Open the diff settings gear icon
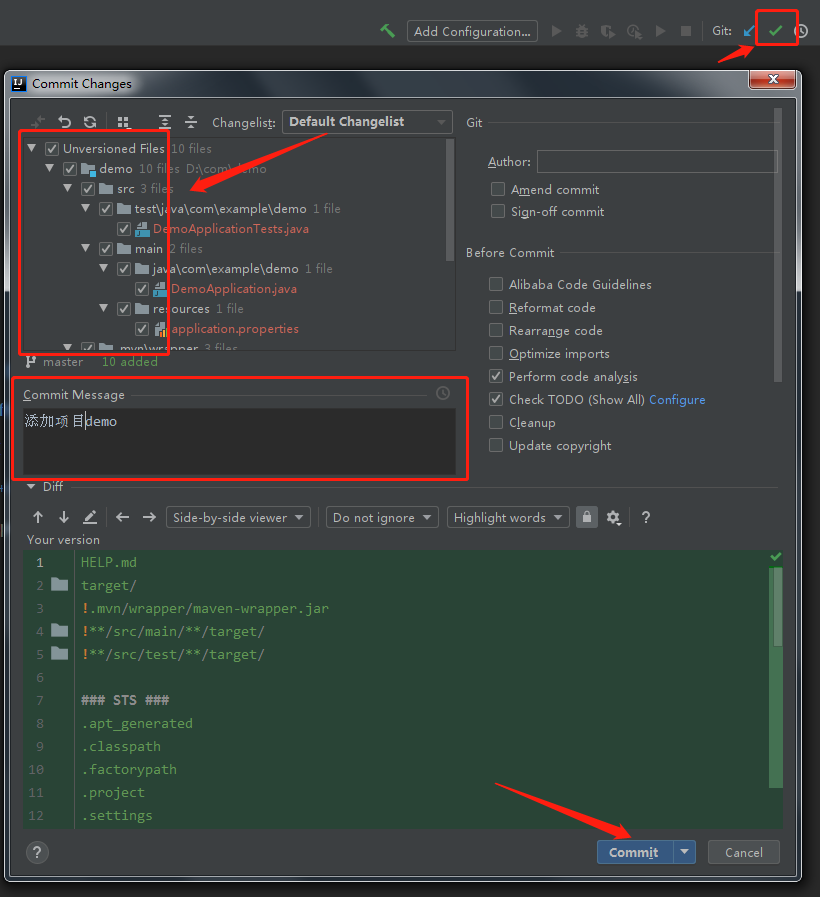This screenshot has height=897, width=820. pyautogui.click(x=613, y=518)
